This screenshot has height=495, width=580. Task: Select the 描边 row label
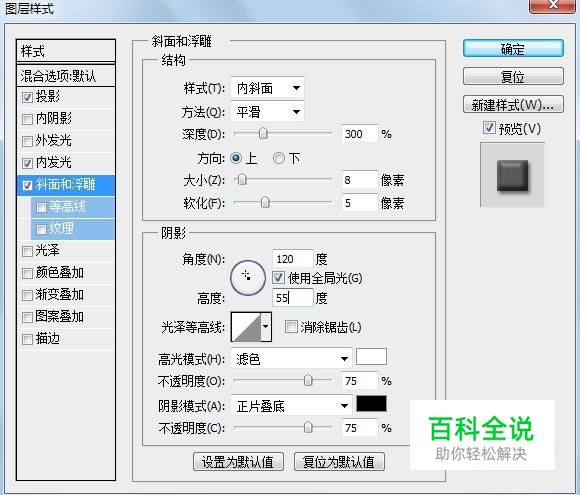pyautogui.click(x=47, y=339)
